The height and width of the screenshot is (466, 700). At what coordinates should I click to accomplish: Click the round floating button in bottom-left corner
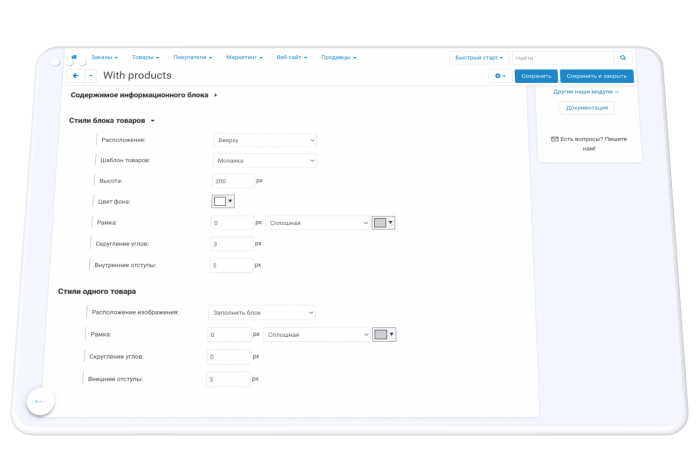point(41,401)
